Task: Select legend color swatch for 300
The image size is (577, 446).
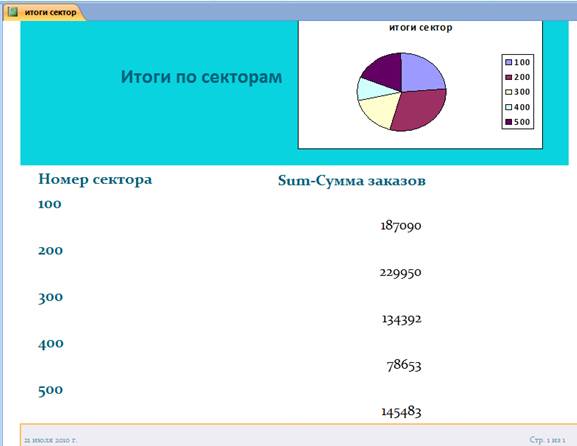Action: pyautogui.click(x=509, y=92)
